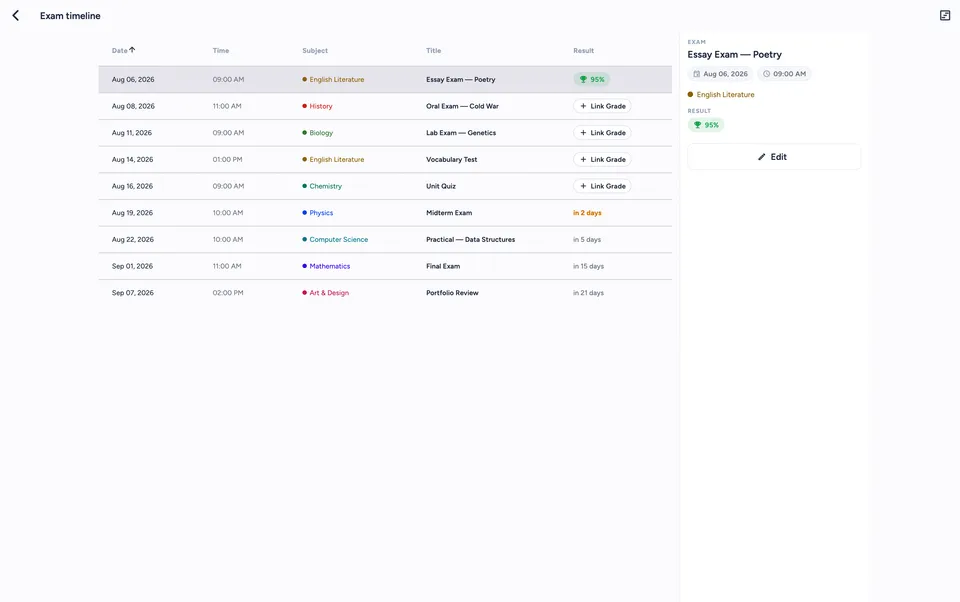The image size is (960, 602).
Task: Sort by the Subject column header
Action: click(x=315, y=51)
